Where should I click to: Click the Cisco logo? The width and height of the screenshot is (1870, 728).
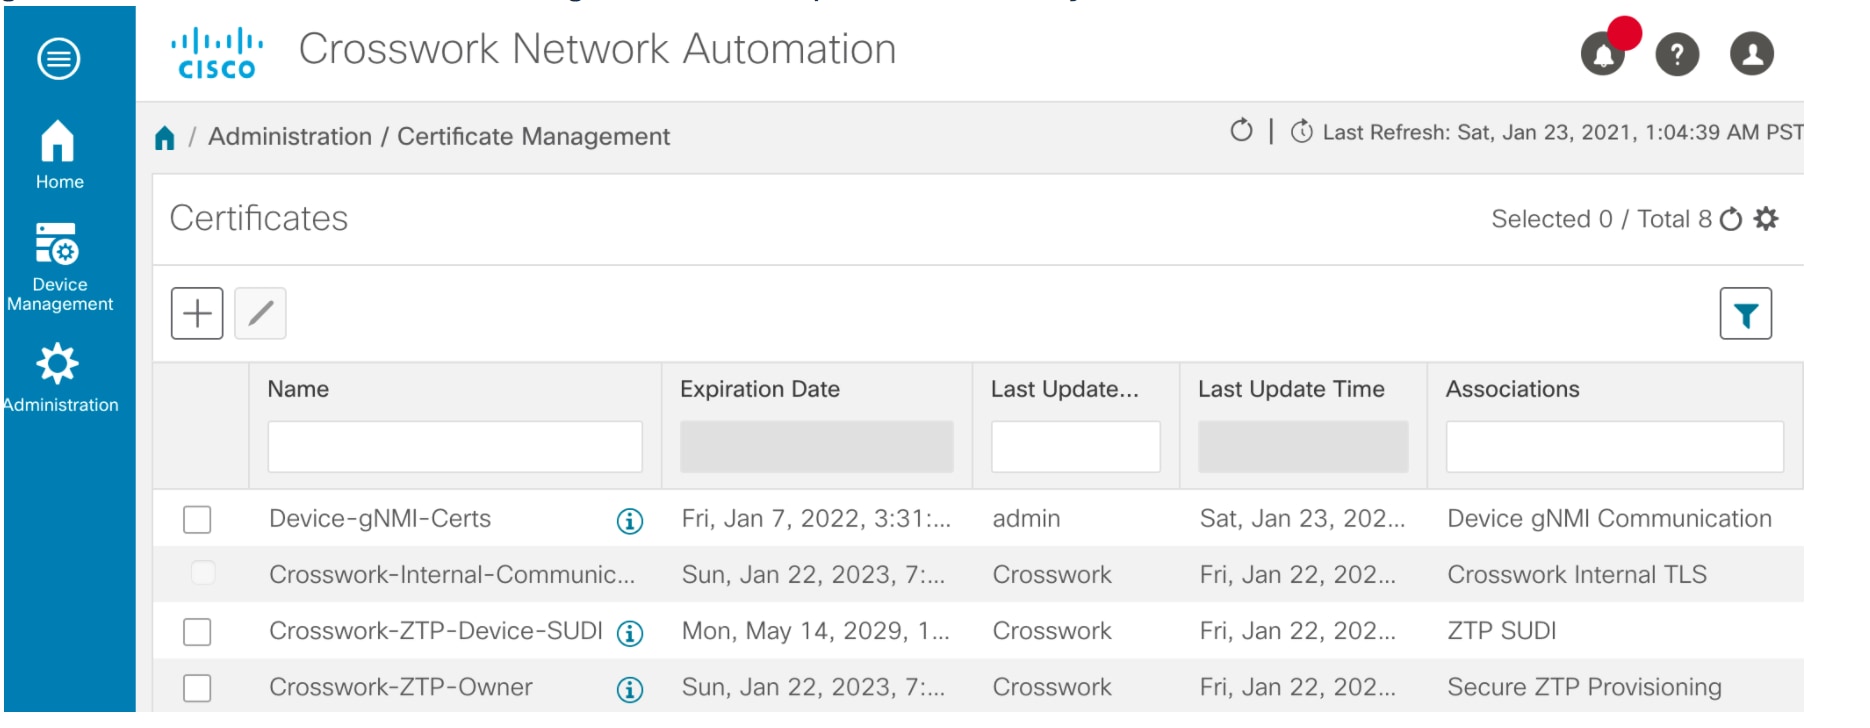217,53
